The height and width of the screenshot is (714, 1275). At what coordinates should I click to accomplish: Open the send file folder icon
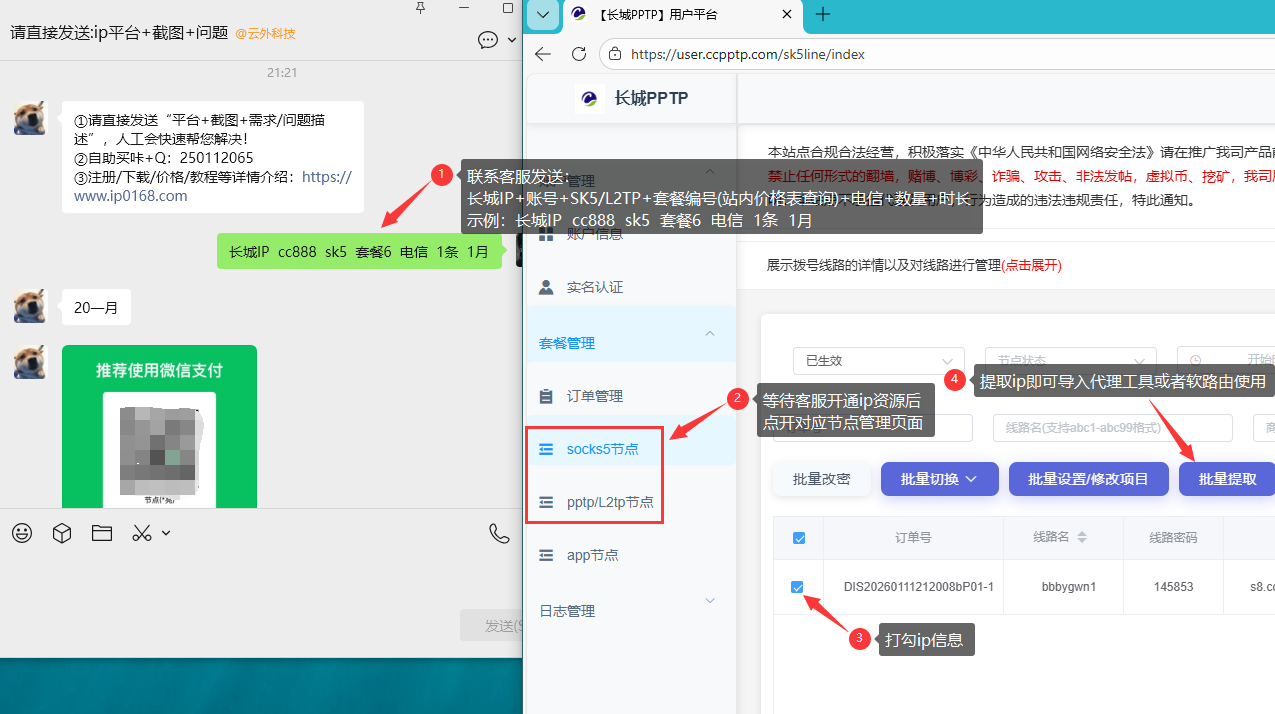(x=102, y=533)
